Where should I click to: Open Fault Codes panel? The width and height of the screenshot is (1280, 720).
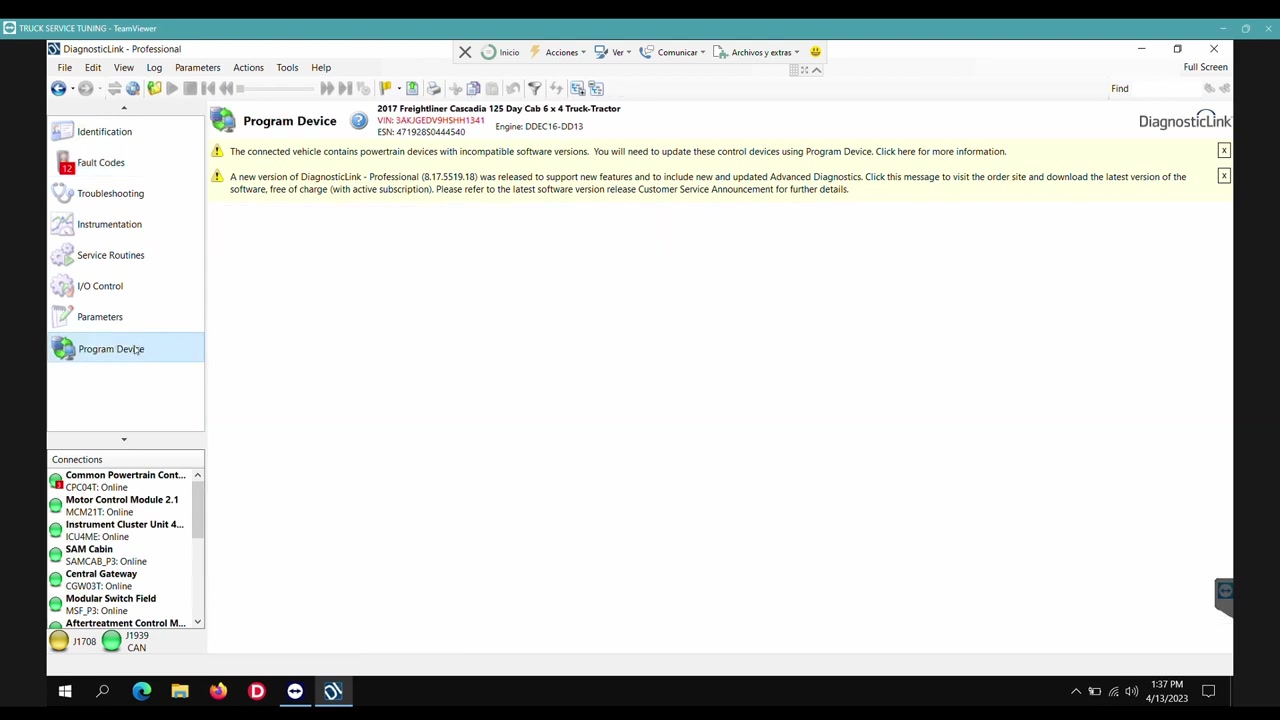125,163
